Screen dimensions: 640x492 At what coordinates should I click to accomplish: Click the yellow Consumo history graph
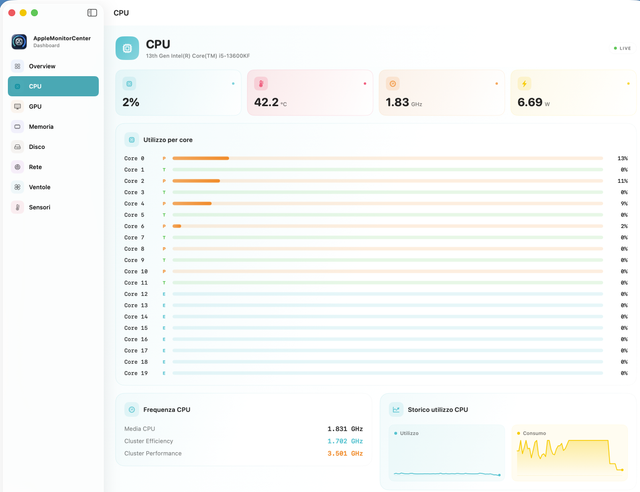pyautogui.click(x=570, y=453)
